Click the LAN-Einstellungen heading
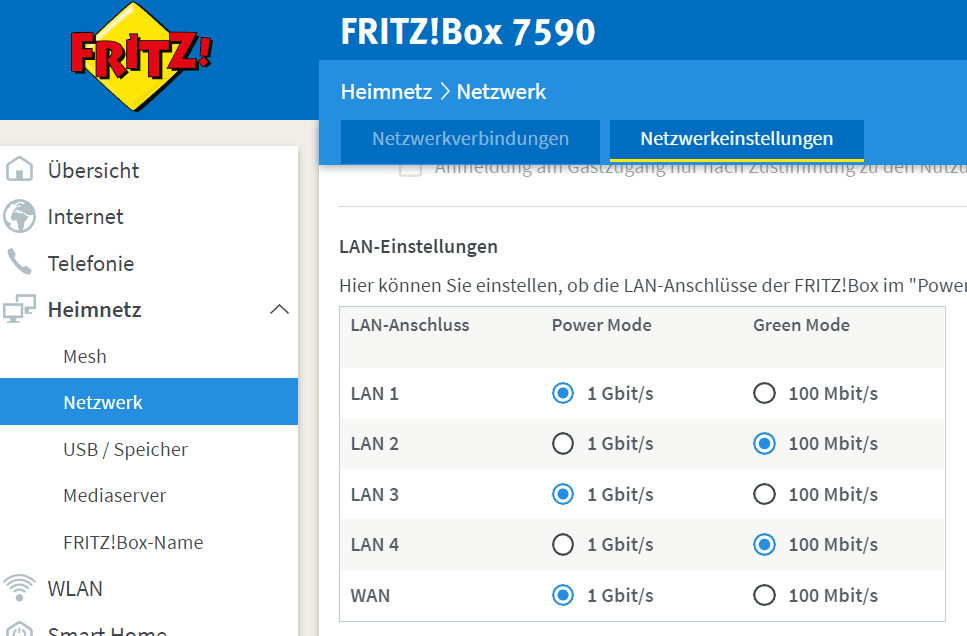 click(418, 247)
